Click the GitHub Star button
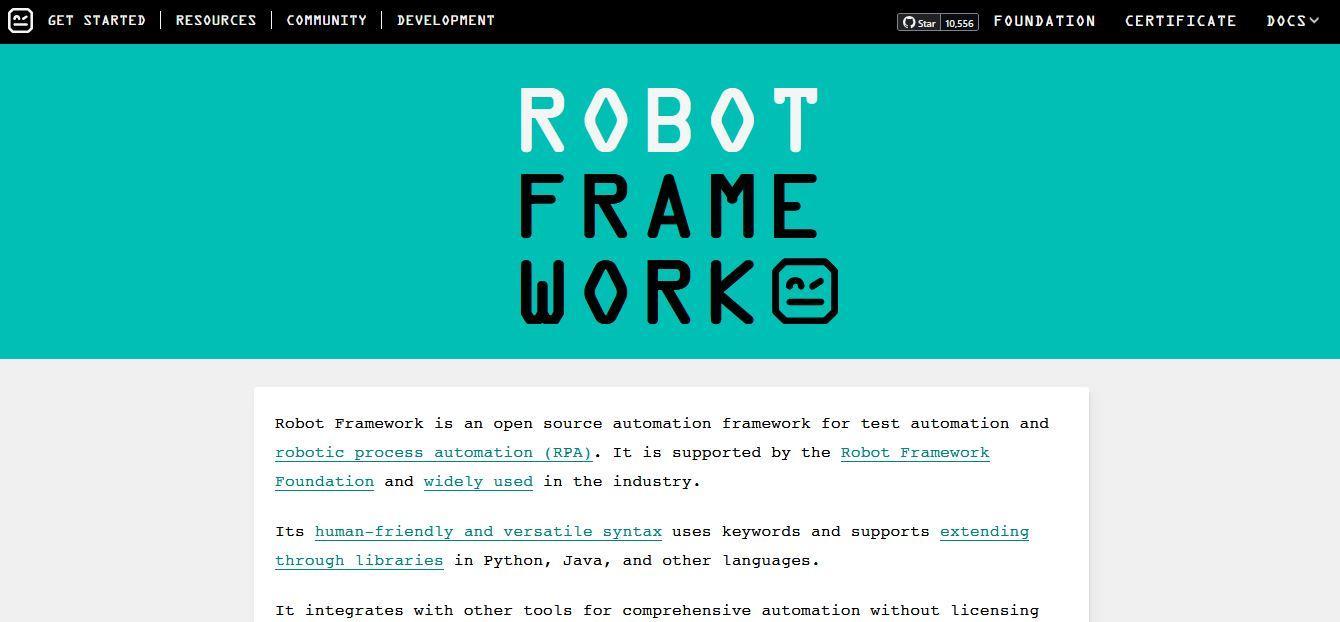This screenshot has width=1340, height=622. 919,22
